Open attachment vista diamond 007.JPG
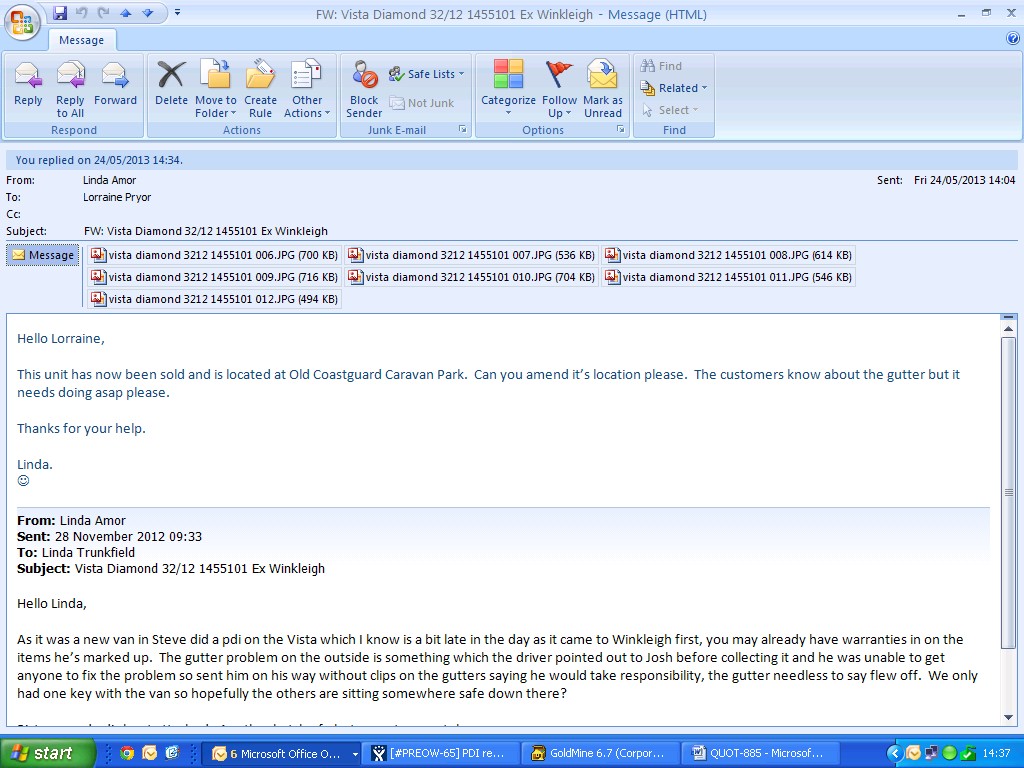1024x768 pixels. coord(472,255)
